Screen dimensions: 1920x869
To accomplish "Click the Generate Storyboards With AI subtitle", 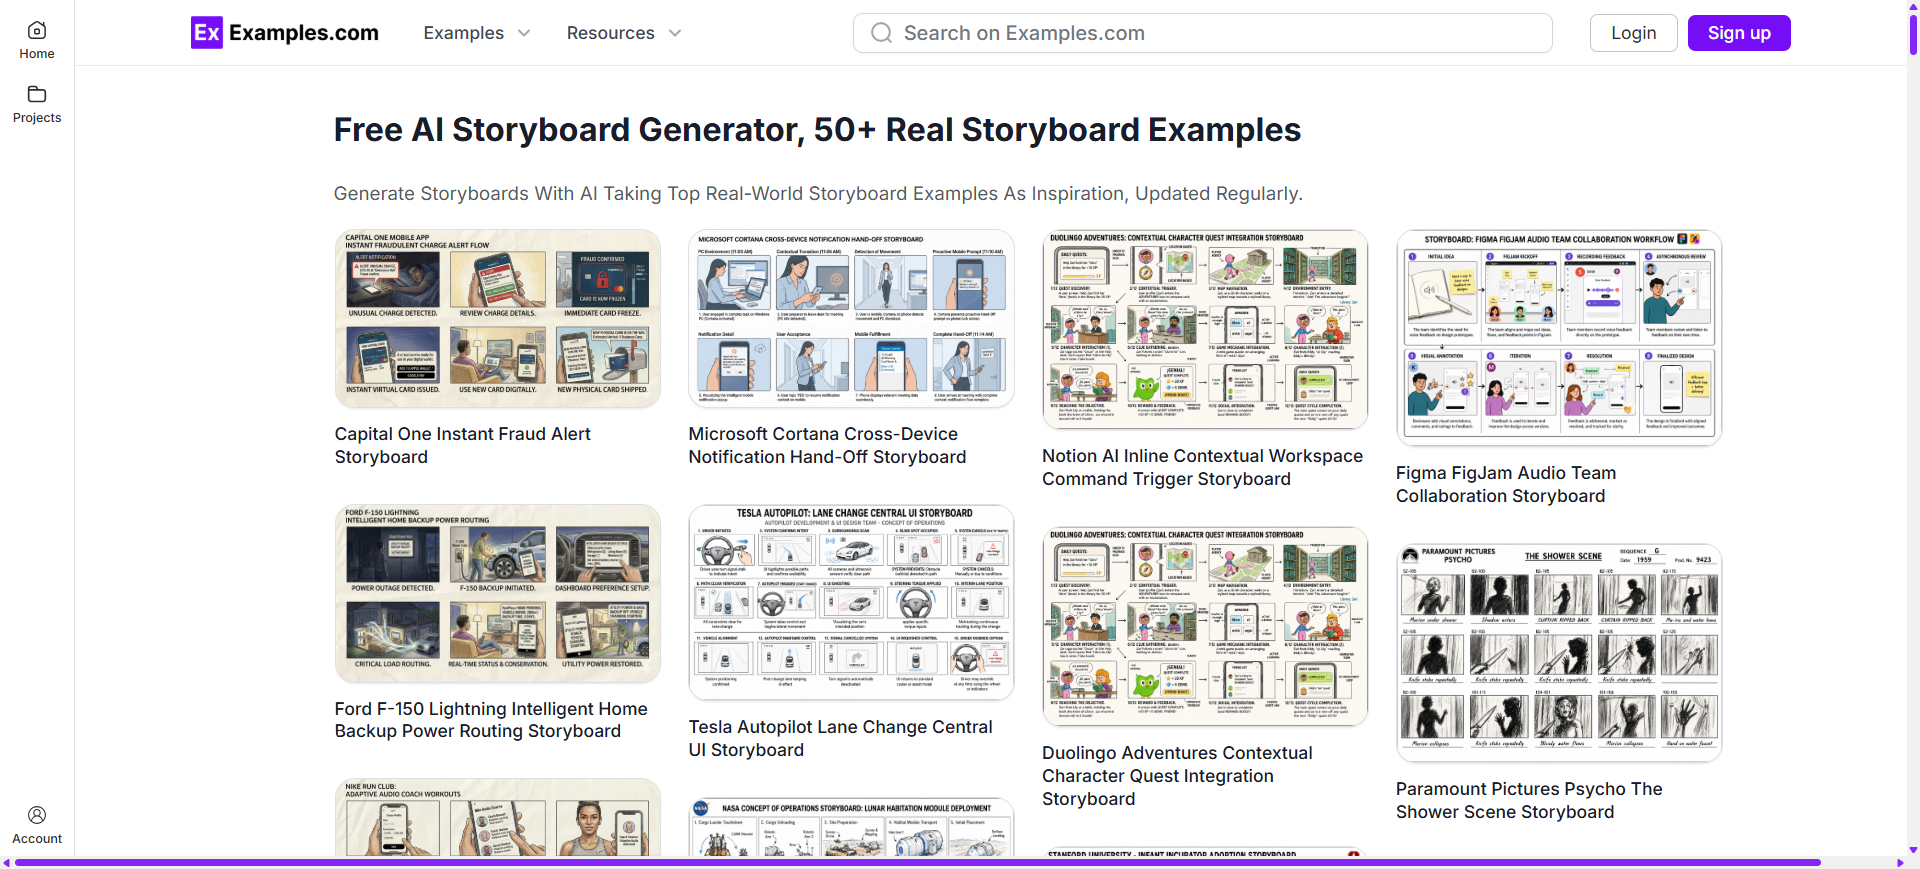I will (818, 193).
